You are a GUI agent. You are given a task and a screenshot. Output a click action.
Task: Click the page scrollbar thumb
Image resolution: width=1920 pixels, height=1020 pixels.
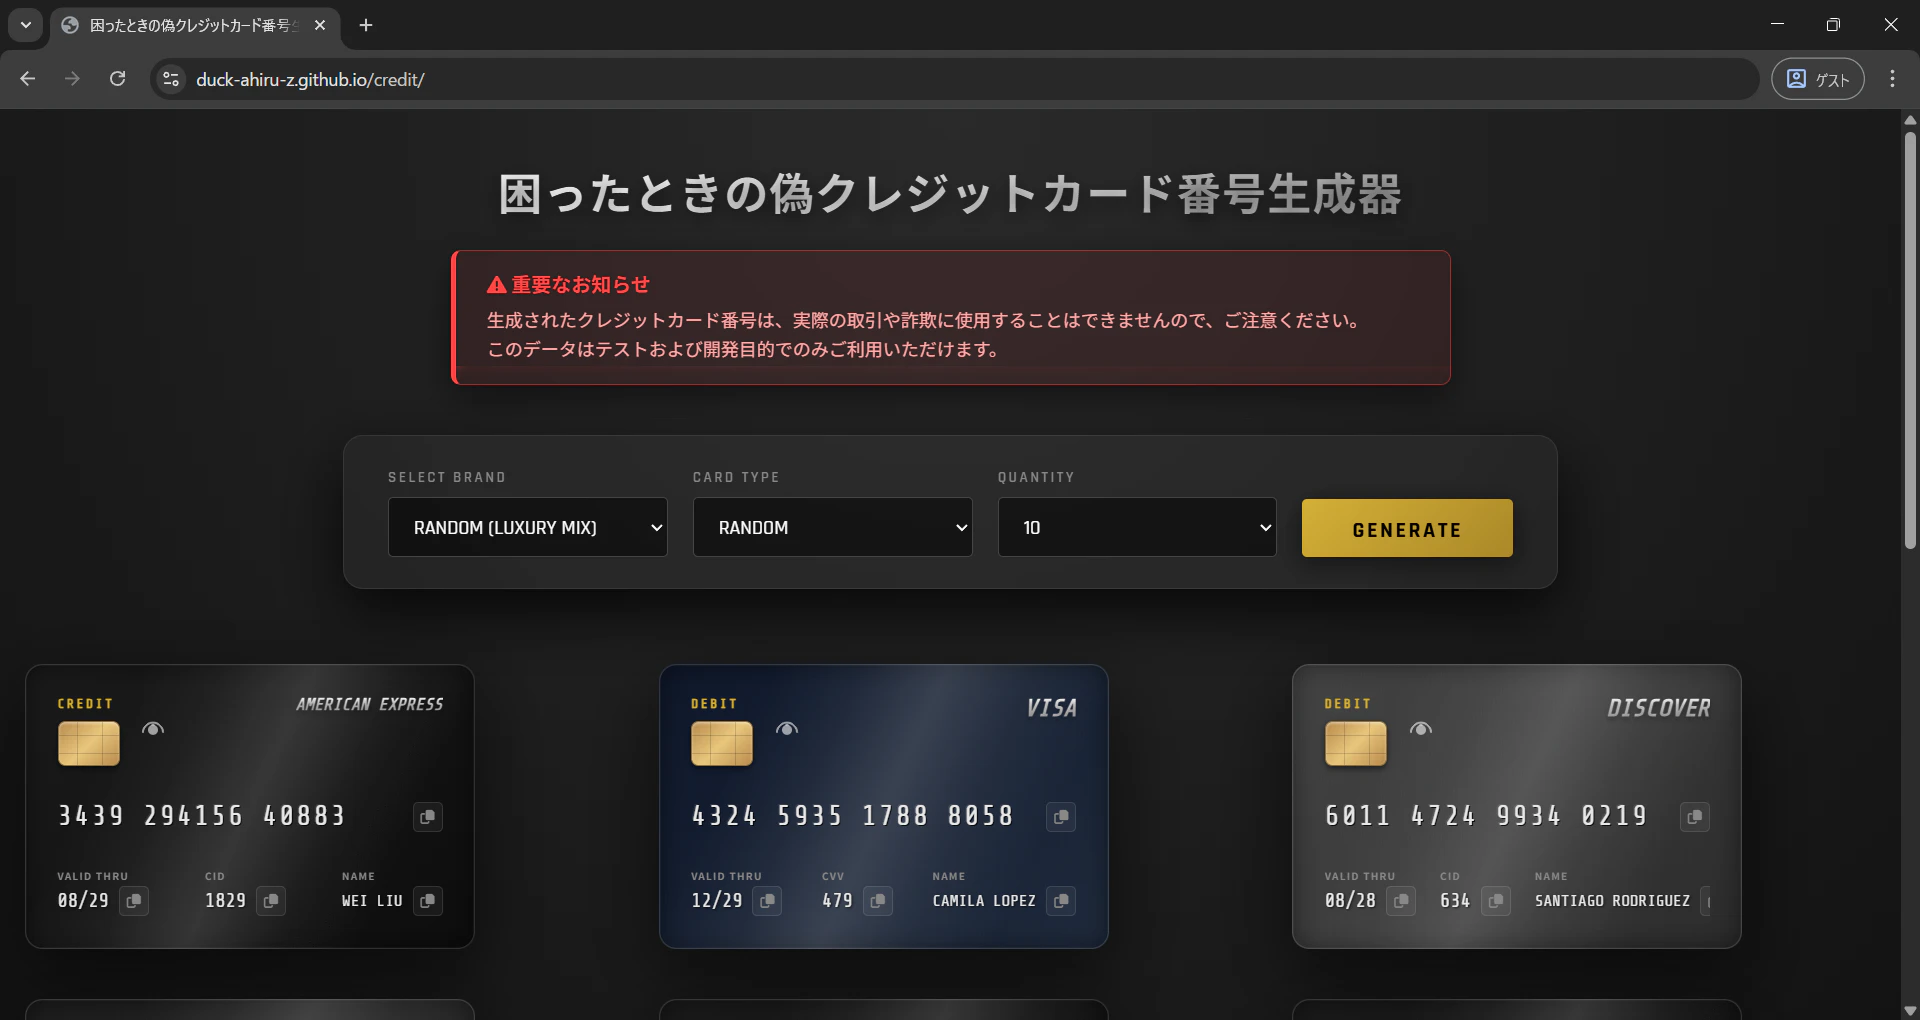tap(1910, 340)
